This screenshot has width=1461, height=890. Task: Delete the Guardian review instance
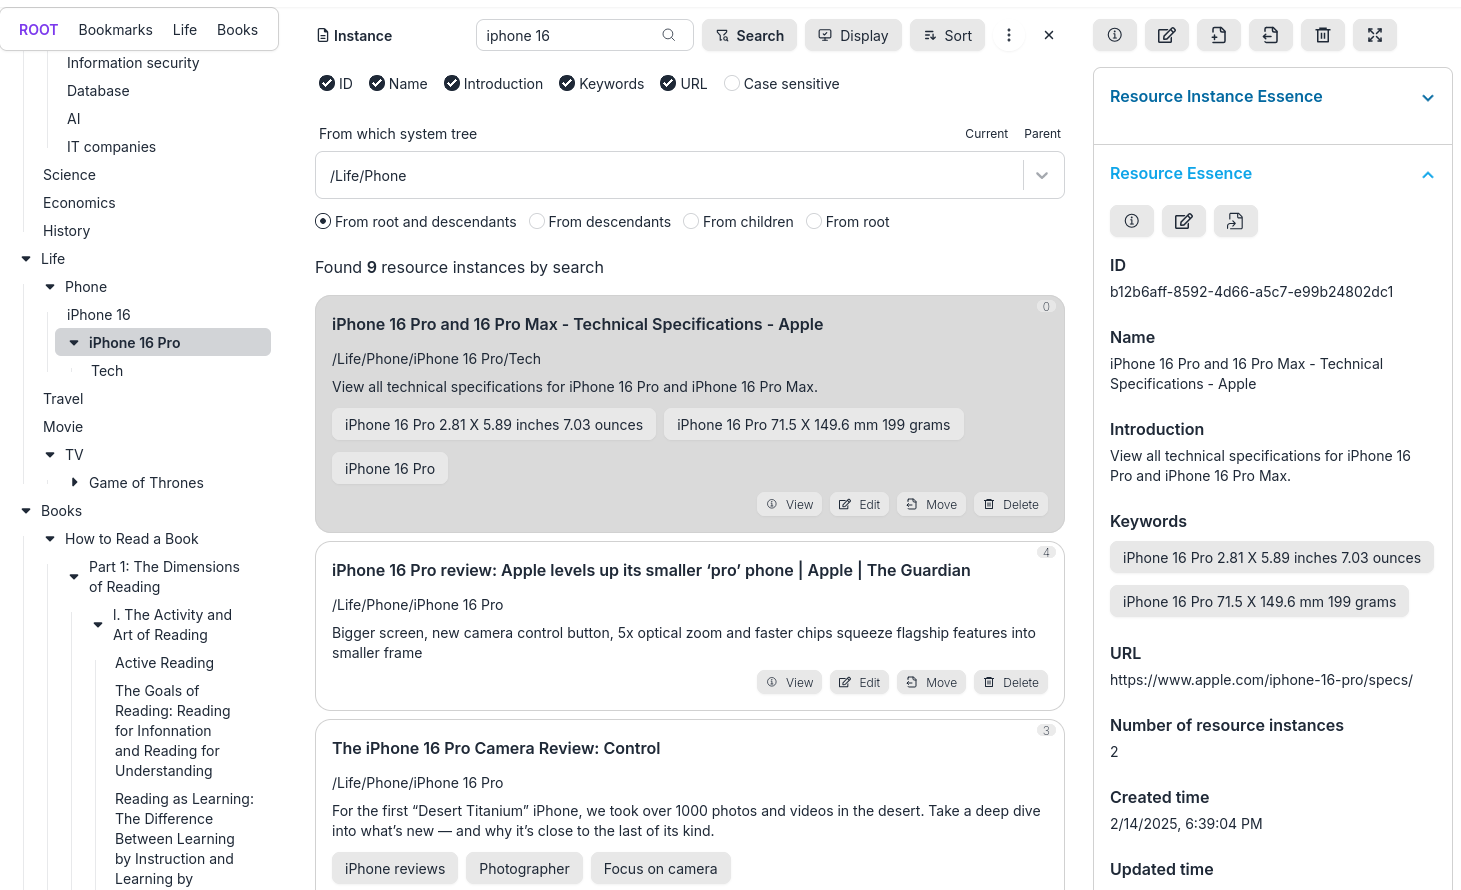(x=1010, y=682)
